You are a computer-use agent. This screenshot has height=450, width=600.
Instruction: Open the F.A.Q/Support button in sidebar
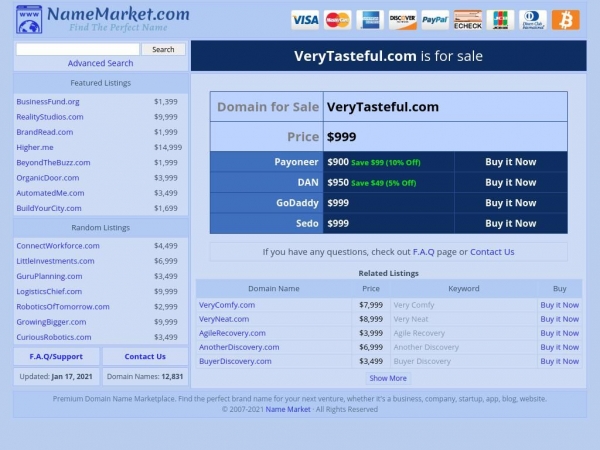pos(56,357)
